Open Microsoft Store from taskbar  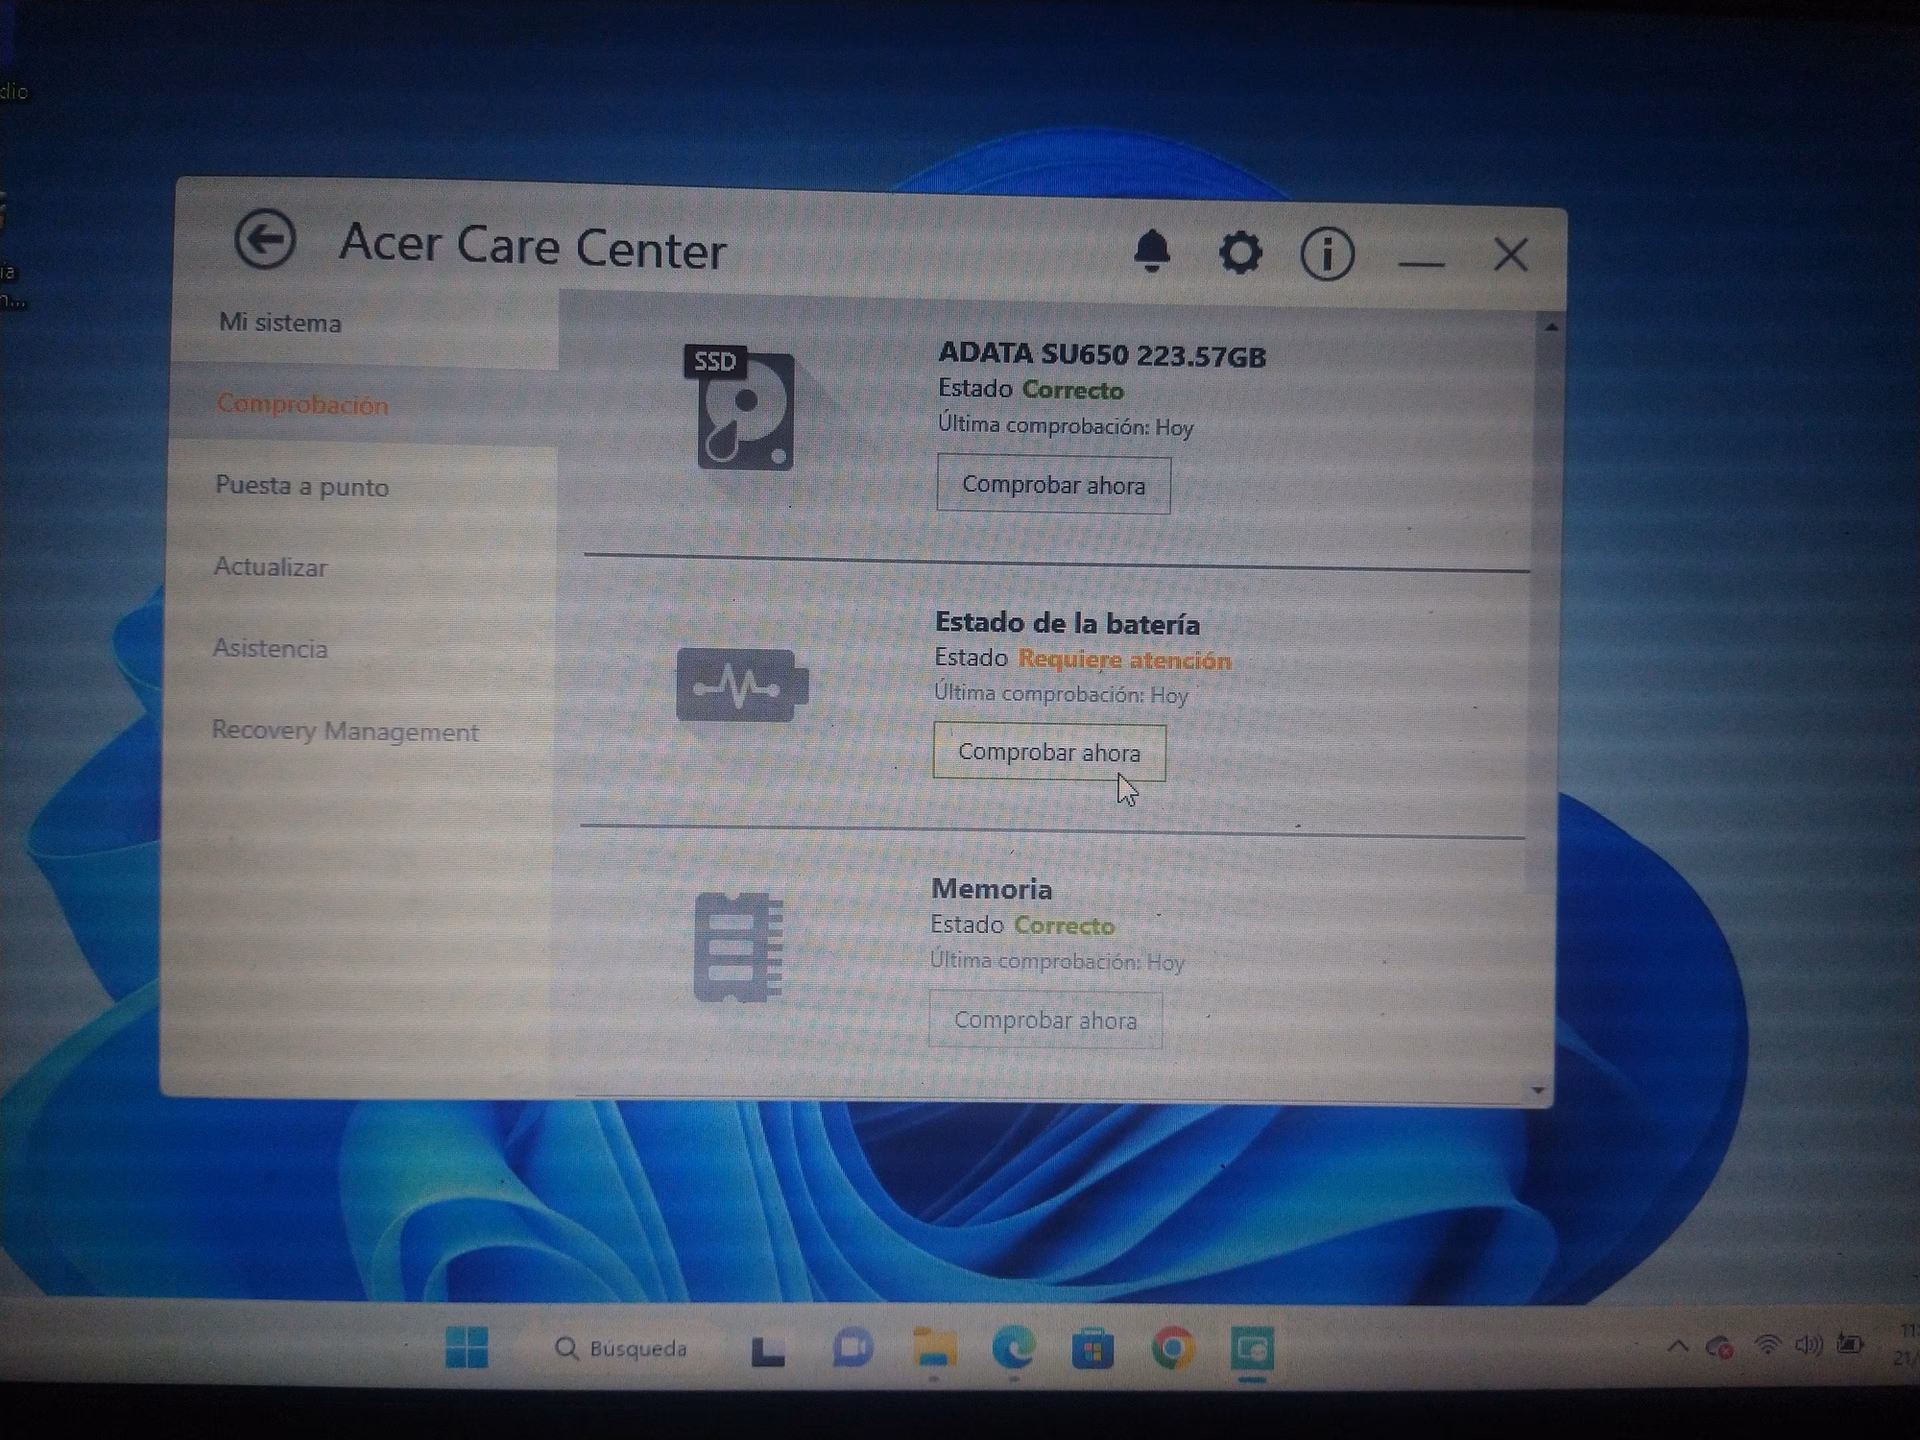[1092, 1350]
